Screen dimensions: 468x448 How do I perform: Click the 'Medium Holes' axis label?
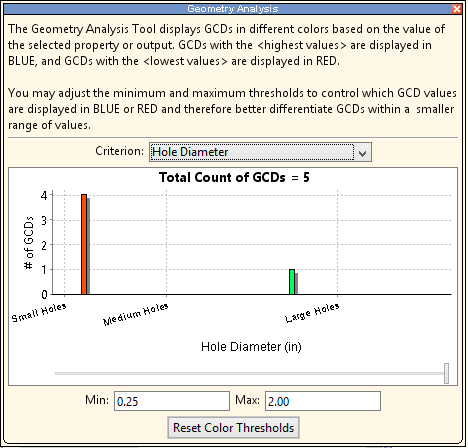(x=136, y=314)
